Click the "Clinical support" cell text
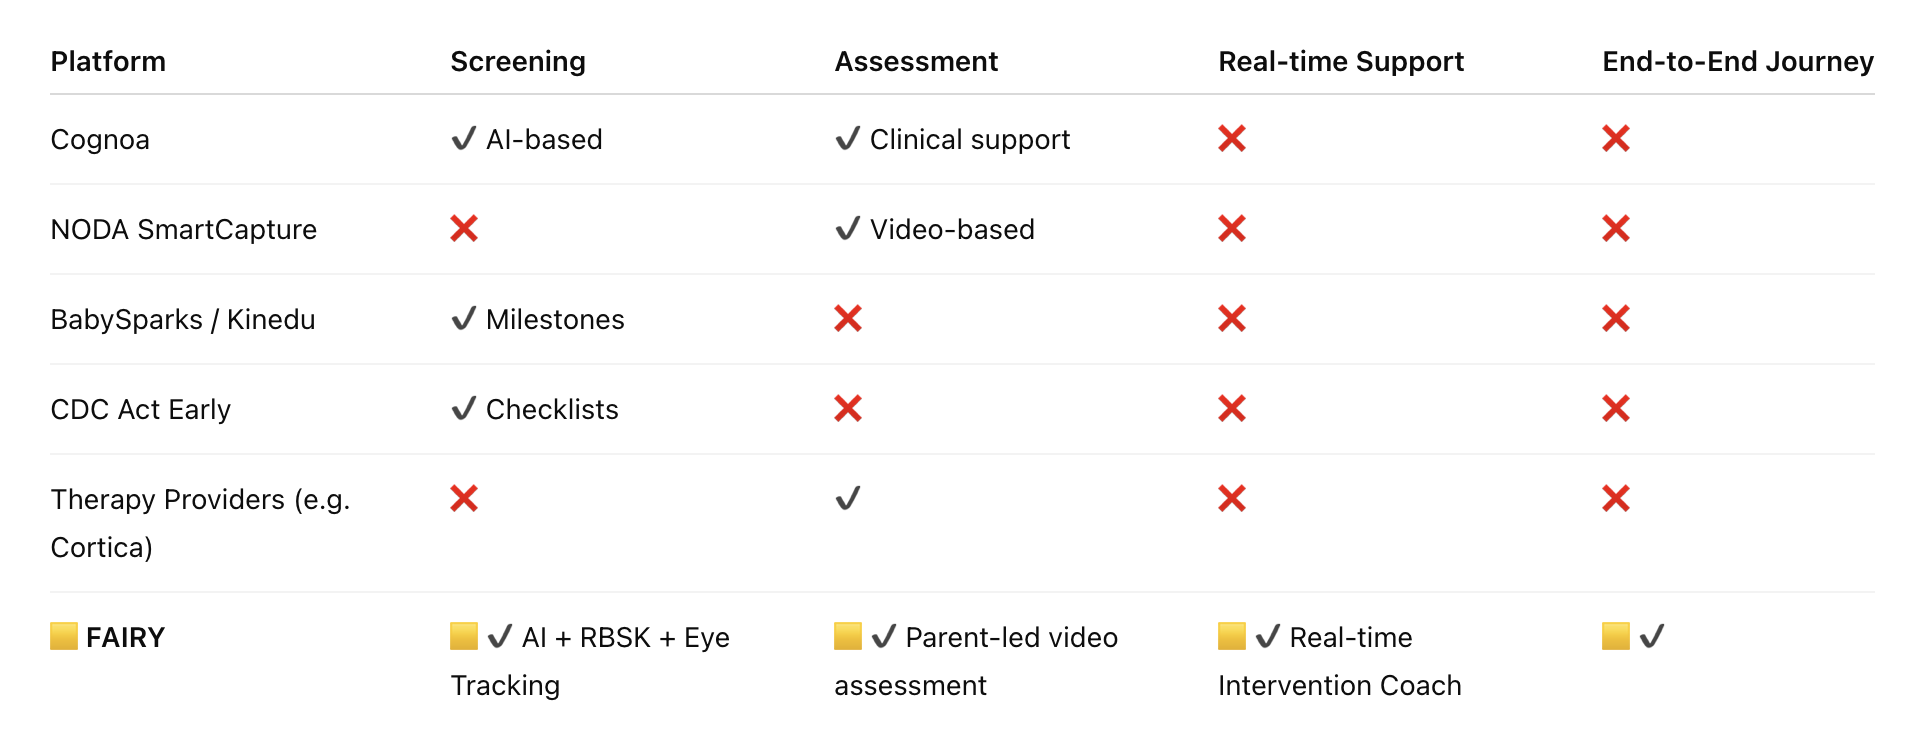The width and height of the screenshot is (1931, 744). point(969,140)
